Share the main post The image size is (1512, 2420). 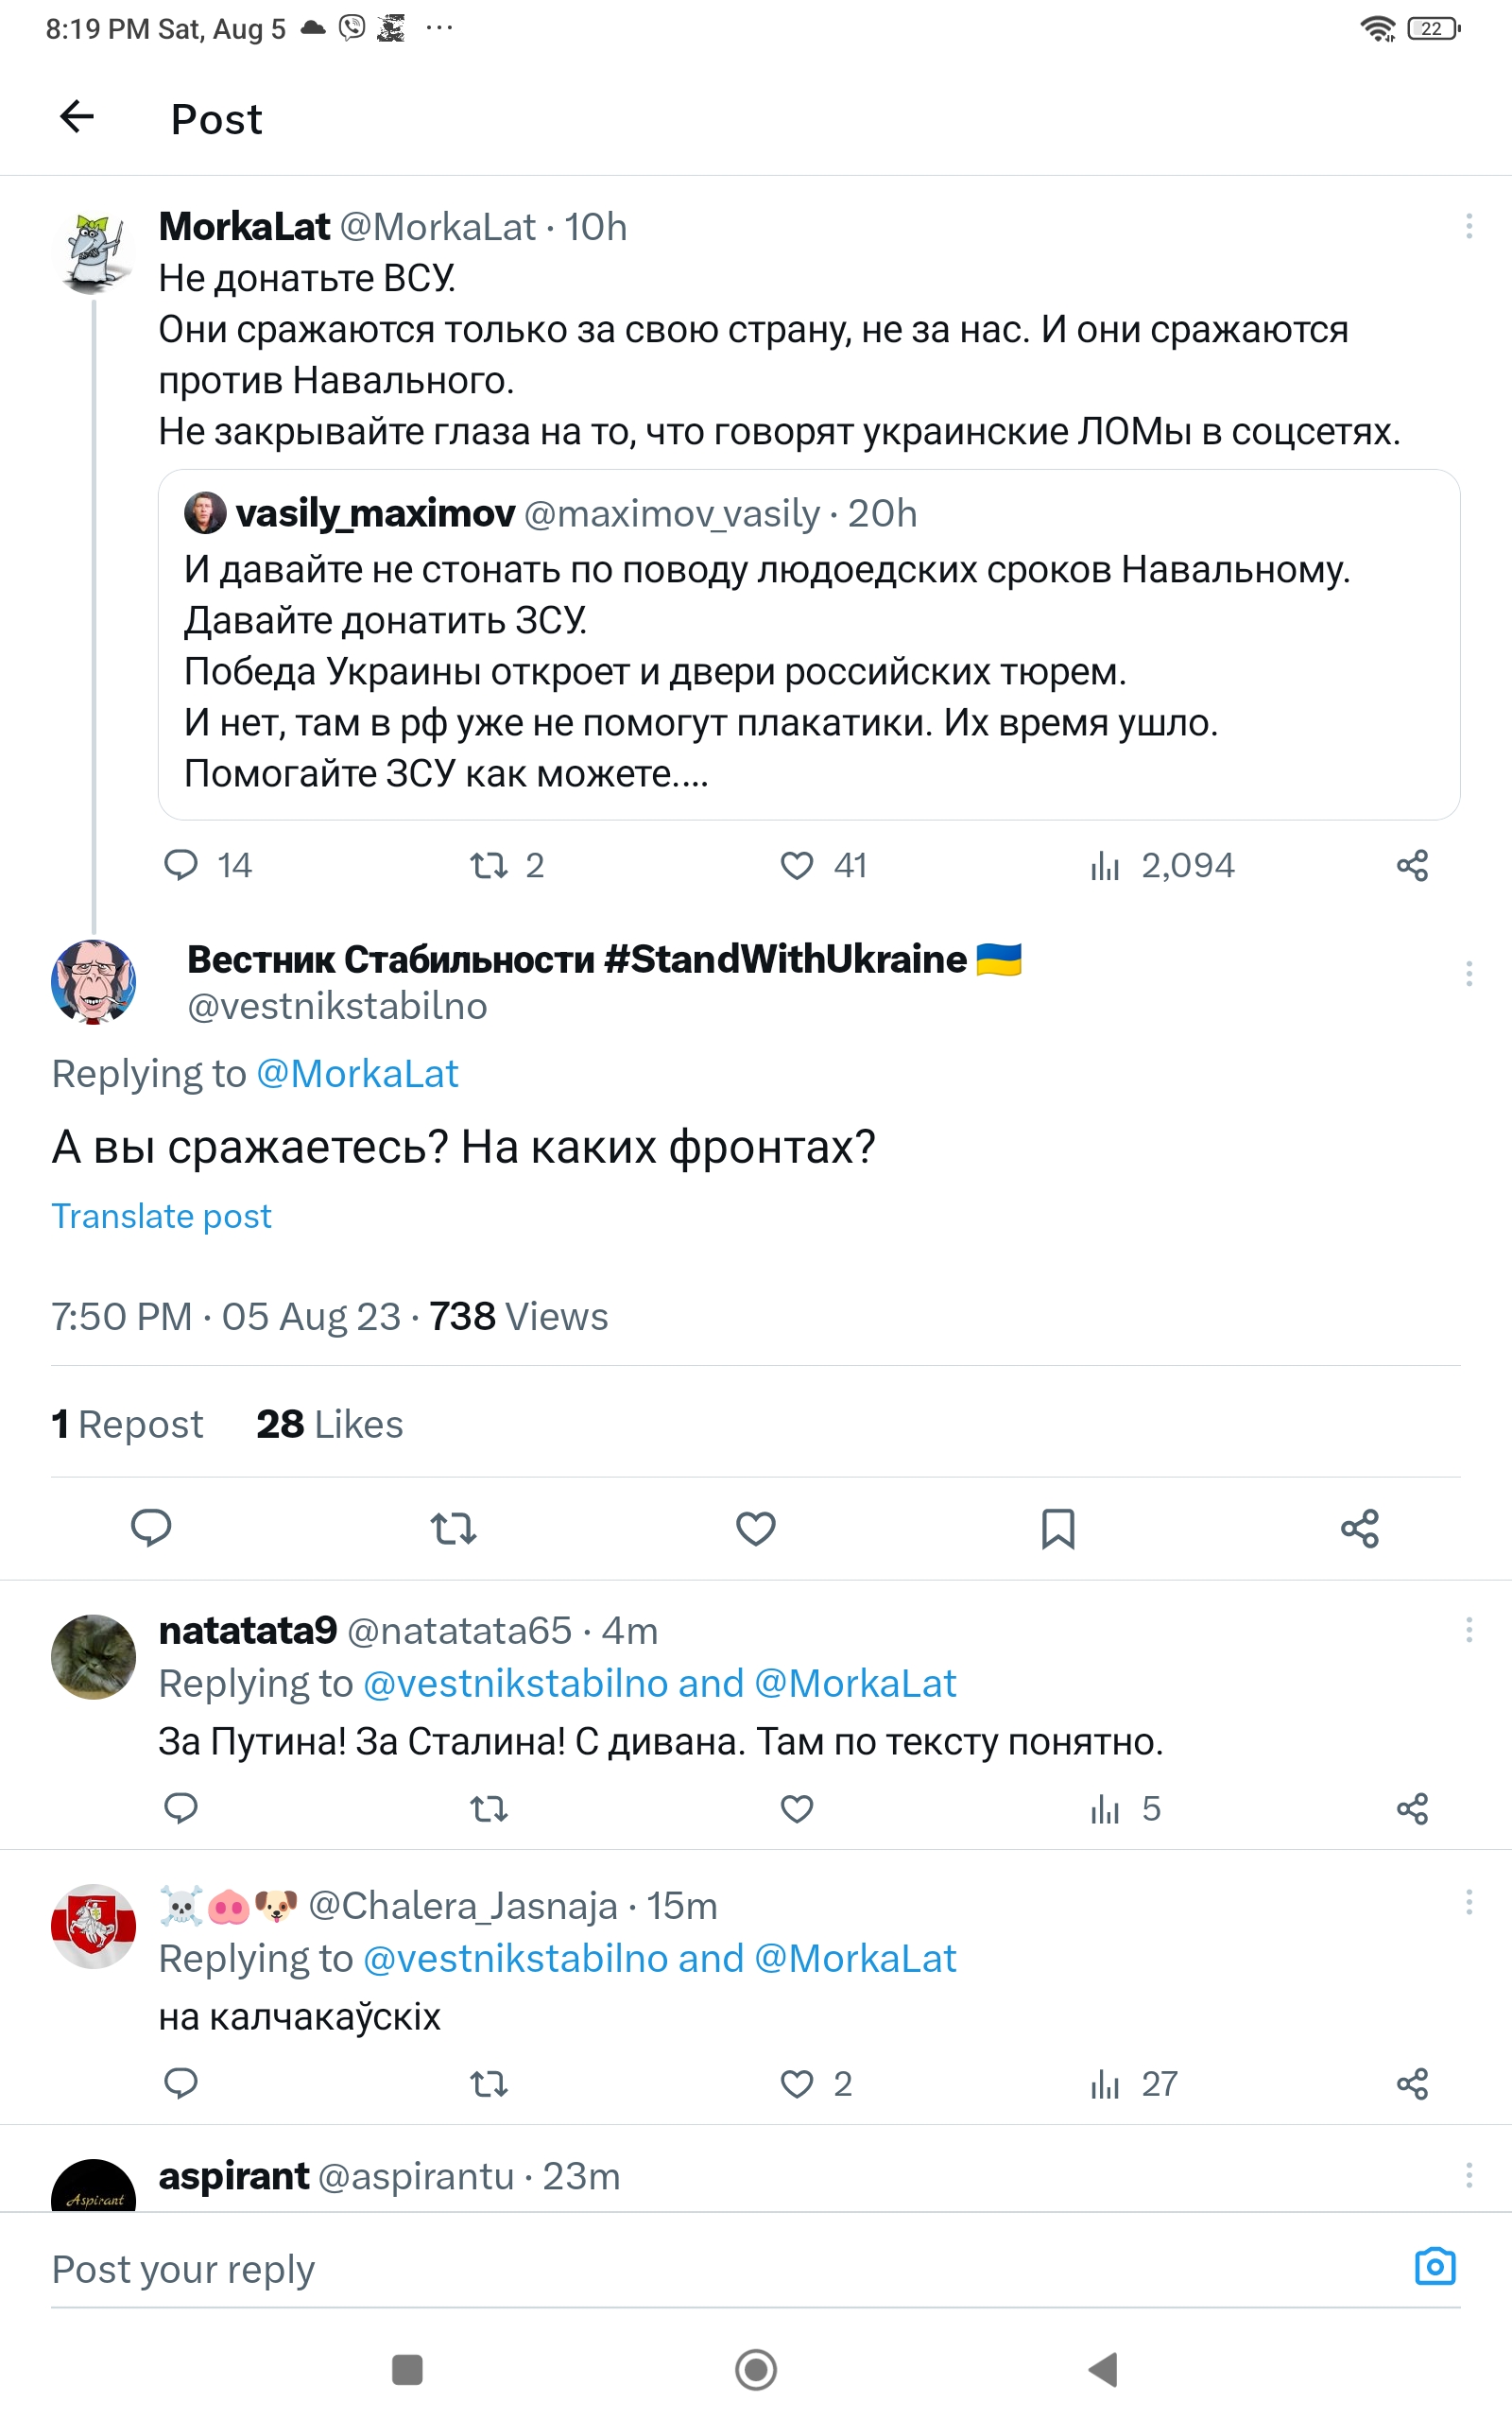1360,1528
